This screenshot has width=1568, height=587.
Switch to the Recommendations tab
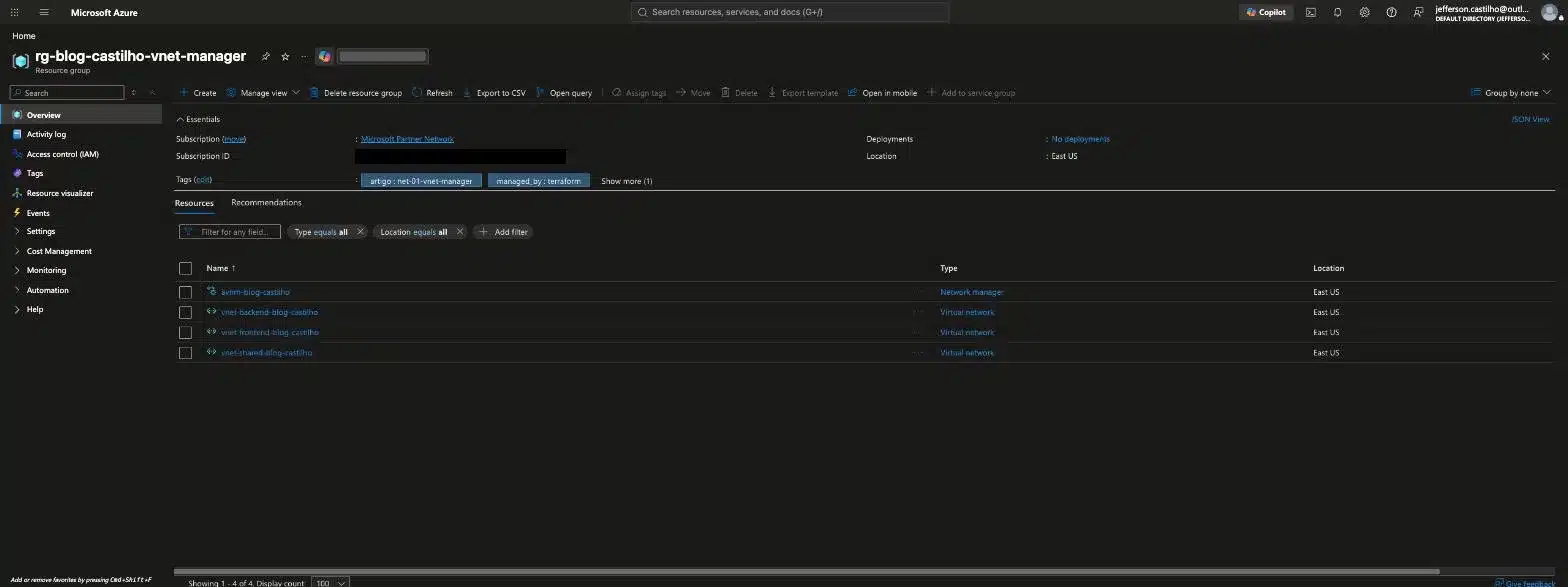point(266,202)
